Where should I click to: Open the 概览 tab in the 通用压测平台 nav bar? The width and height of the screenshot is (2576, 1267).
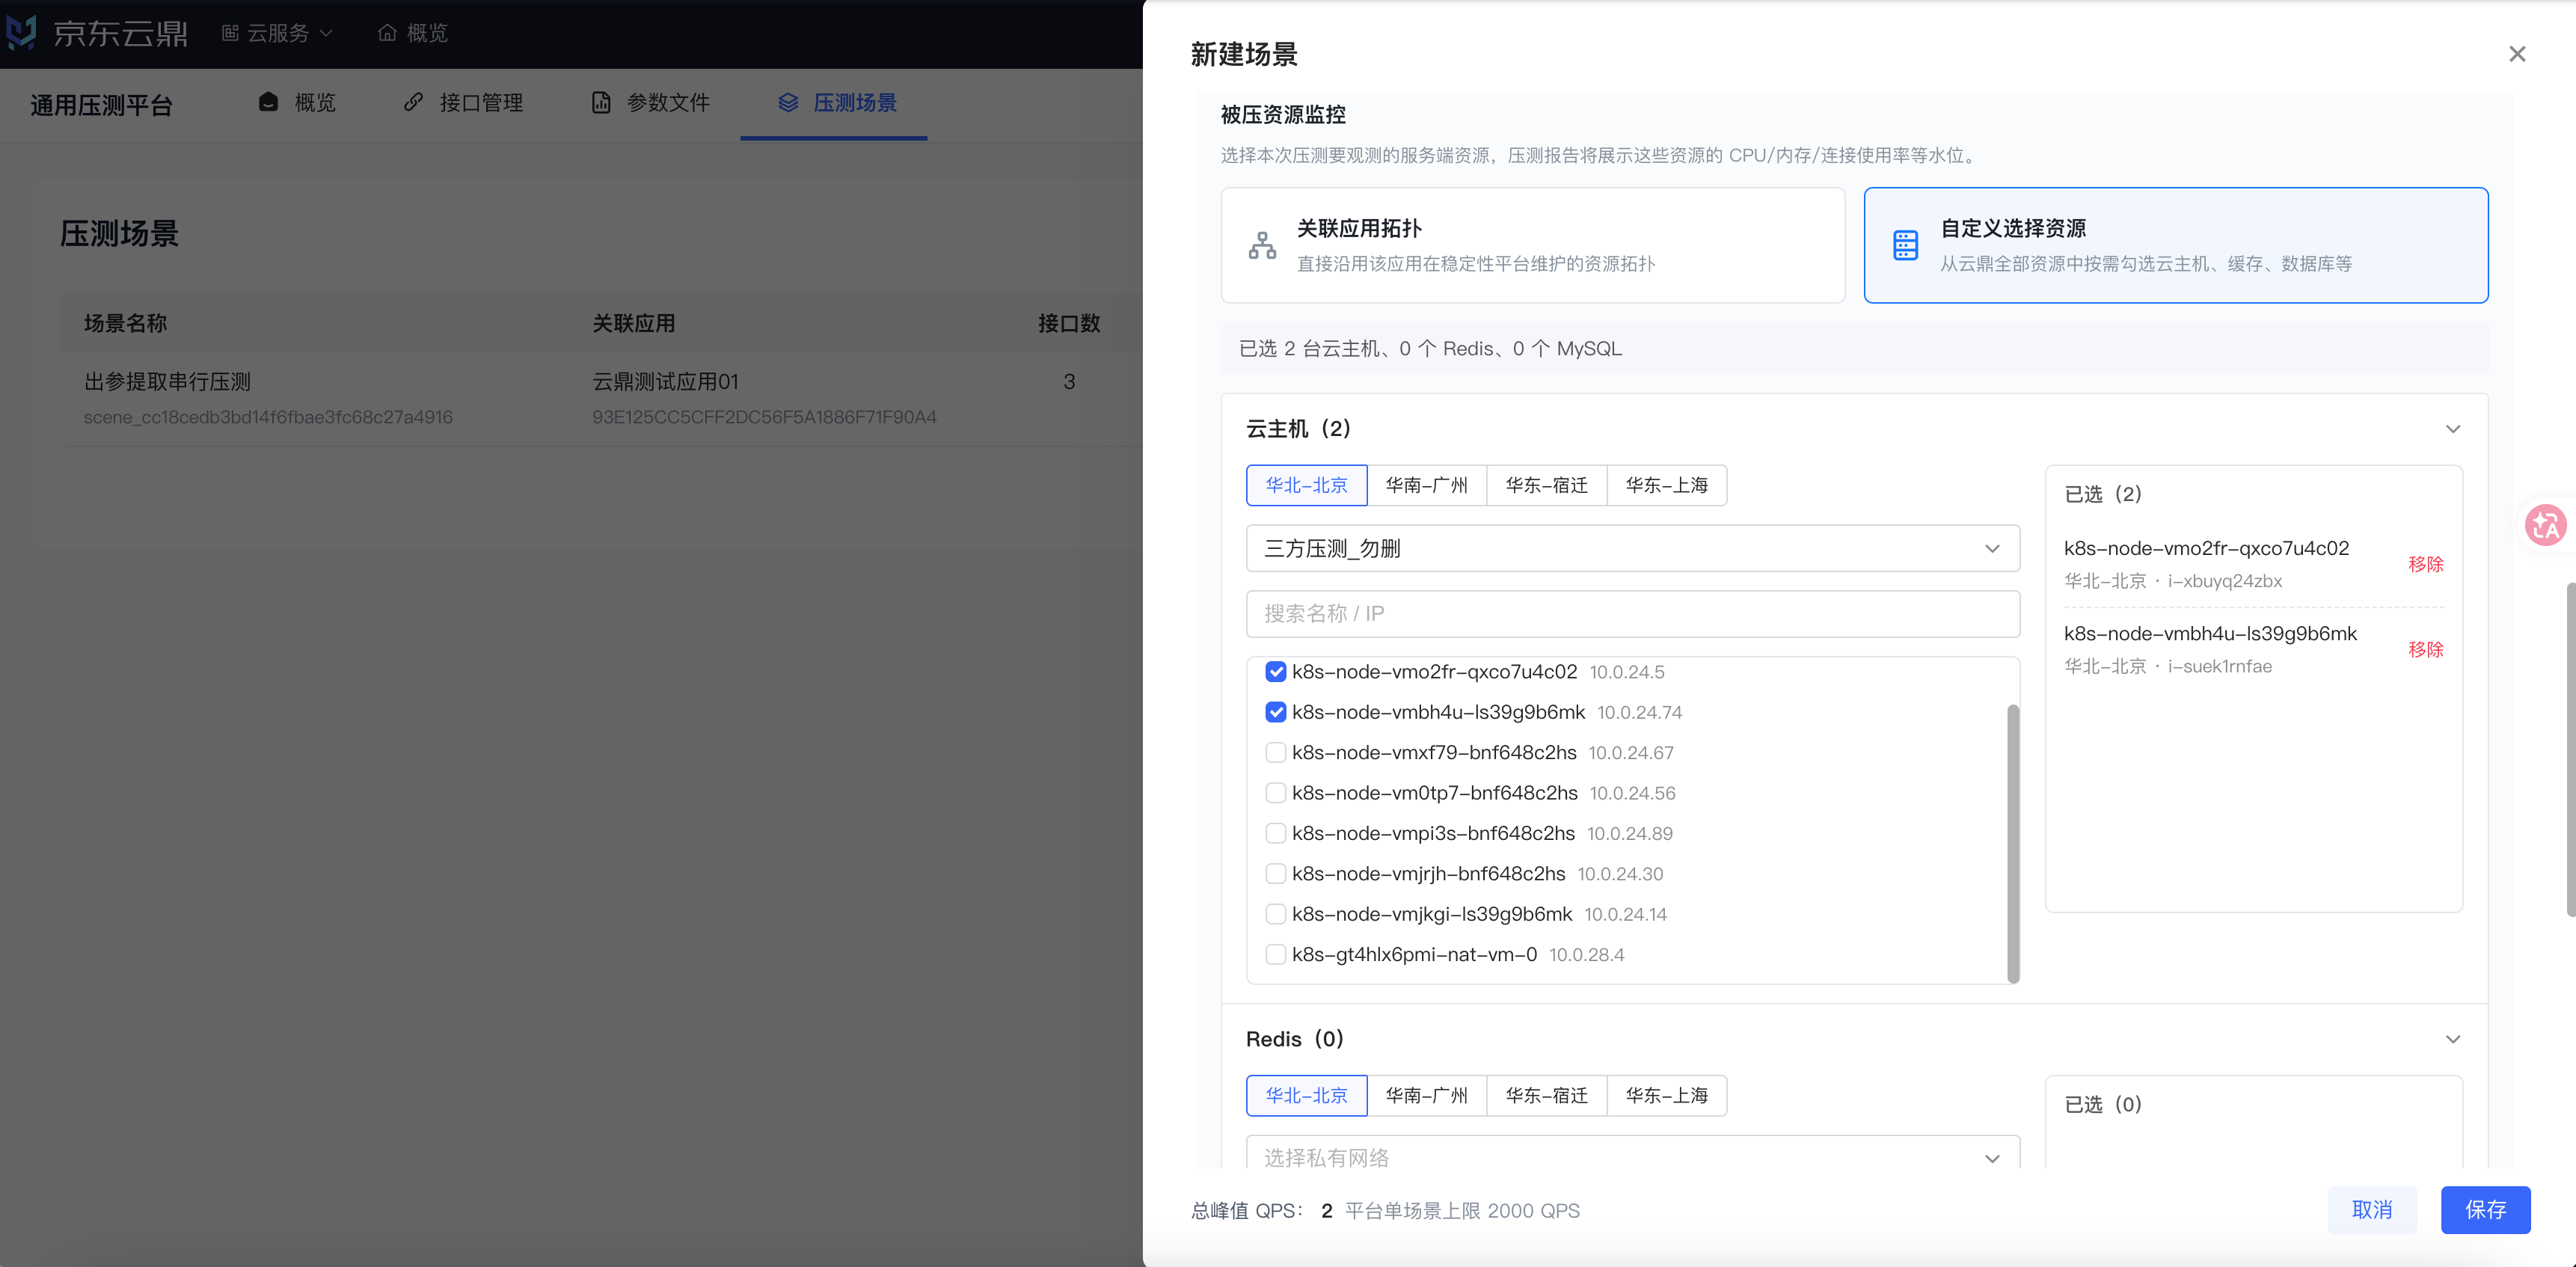pos(297,103)
